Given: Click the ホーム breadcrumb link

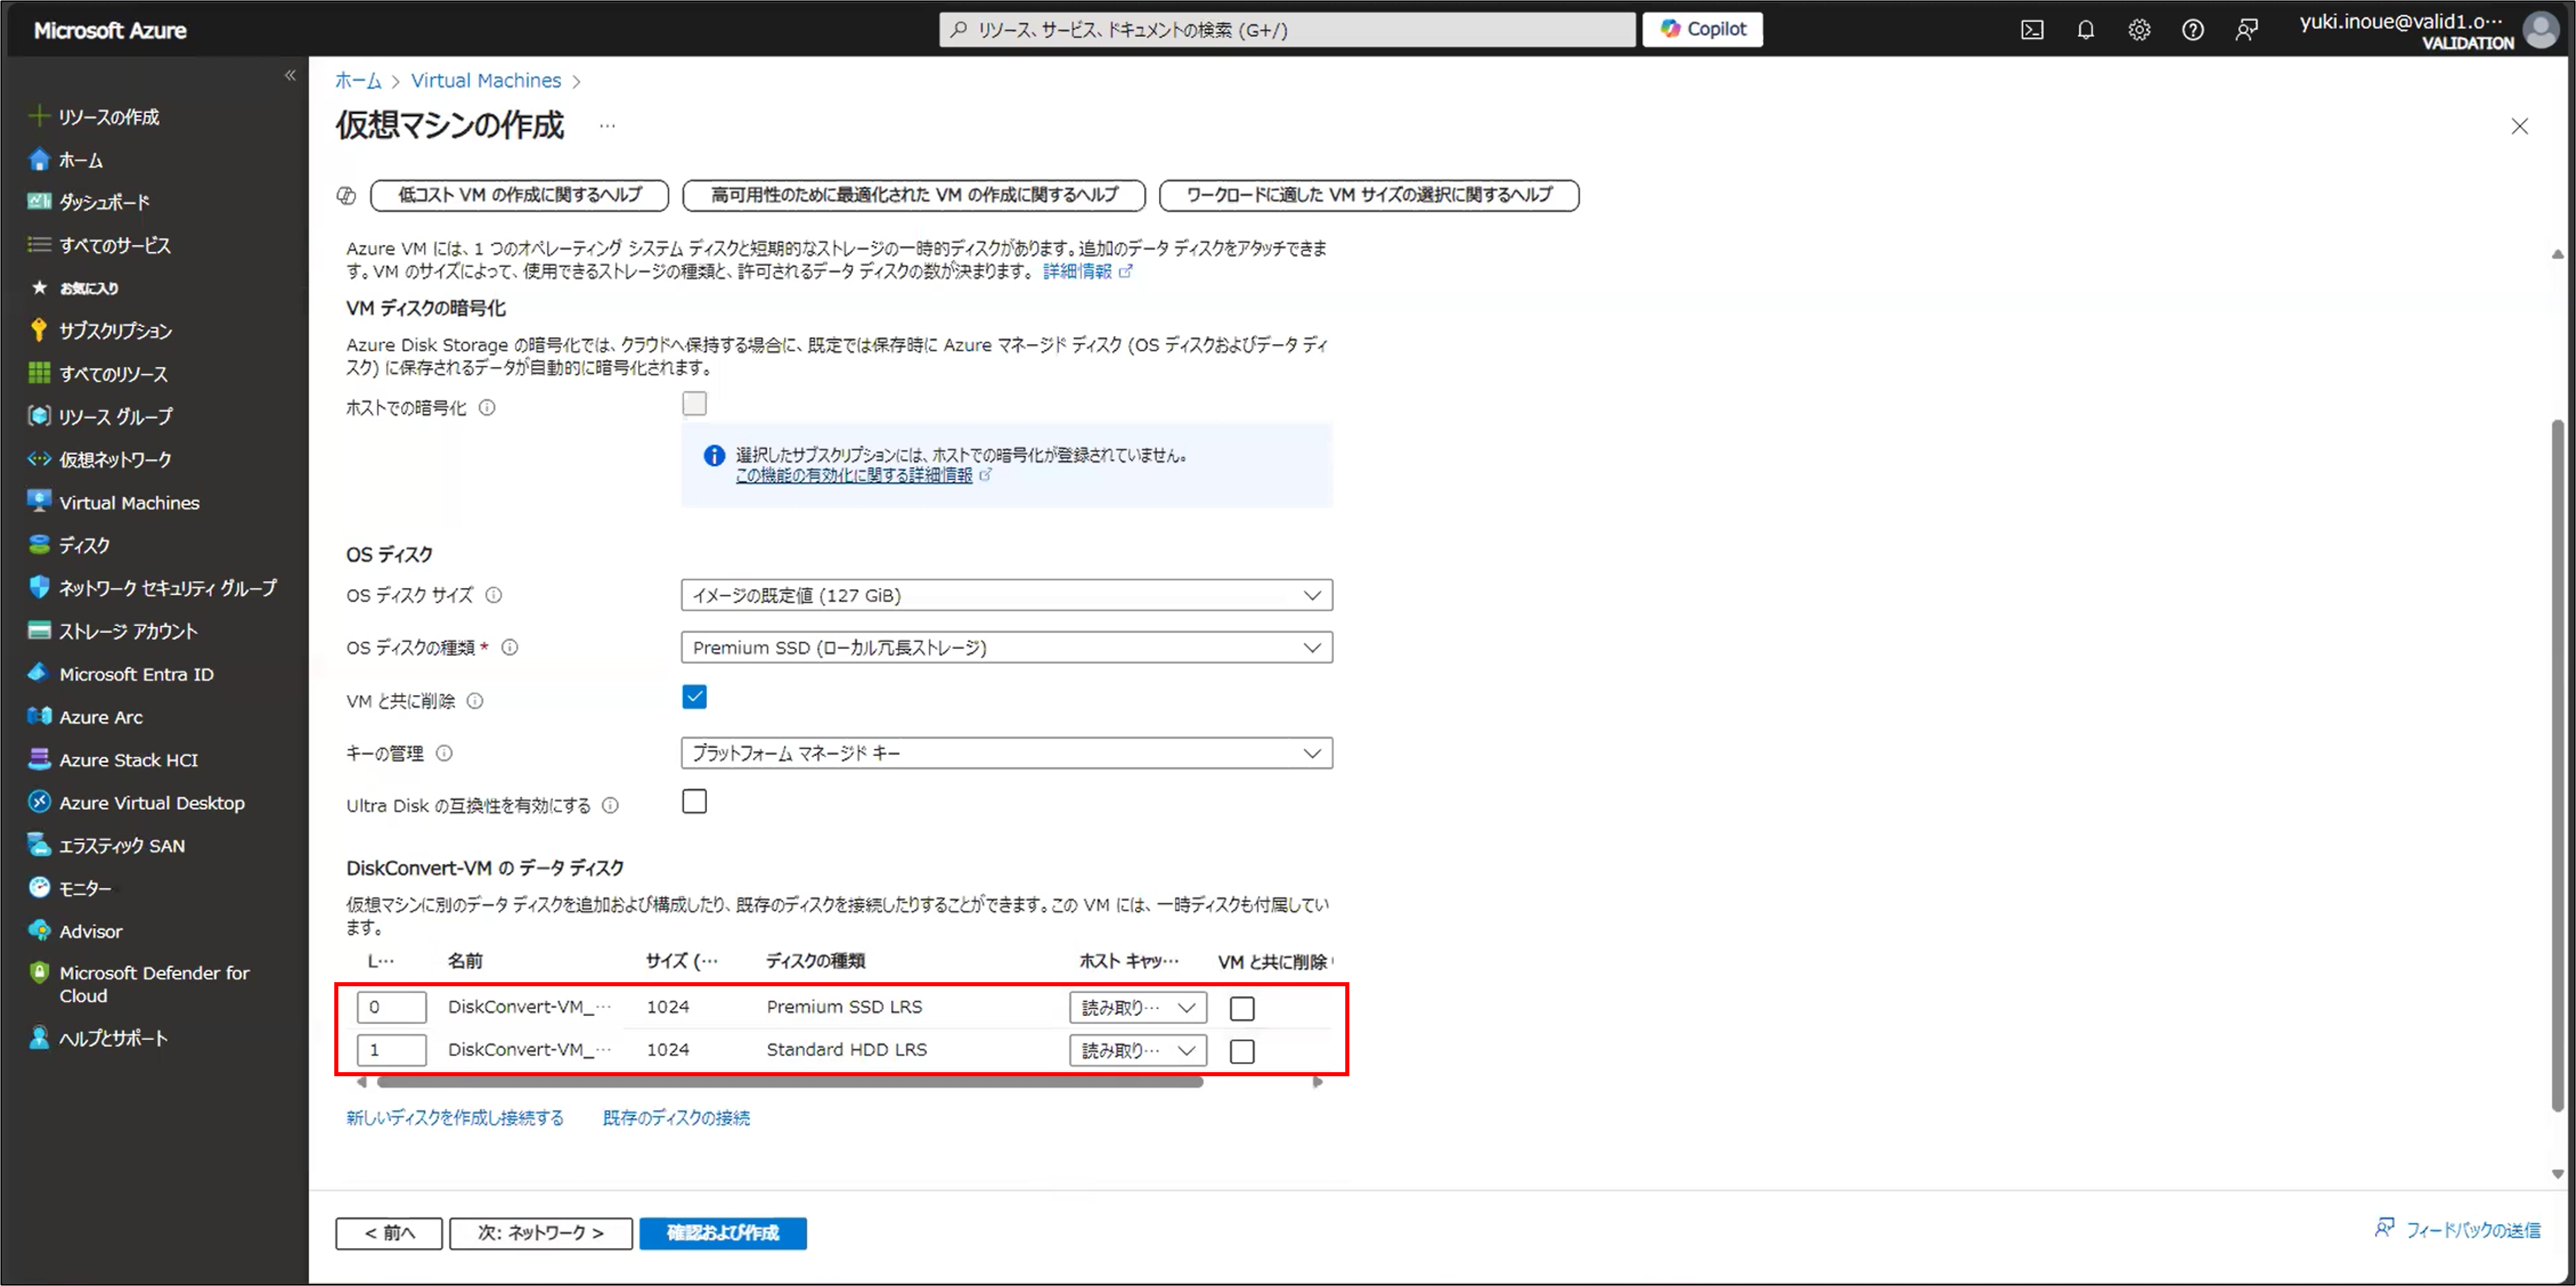Looking at the screenshot, I should [358, 80].
